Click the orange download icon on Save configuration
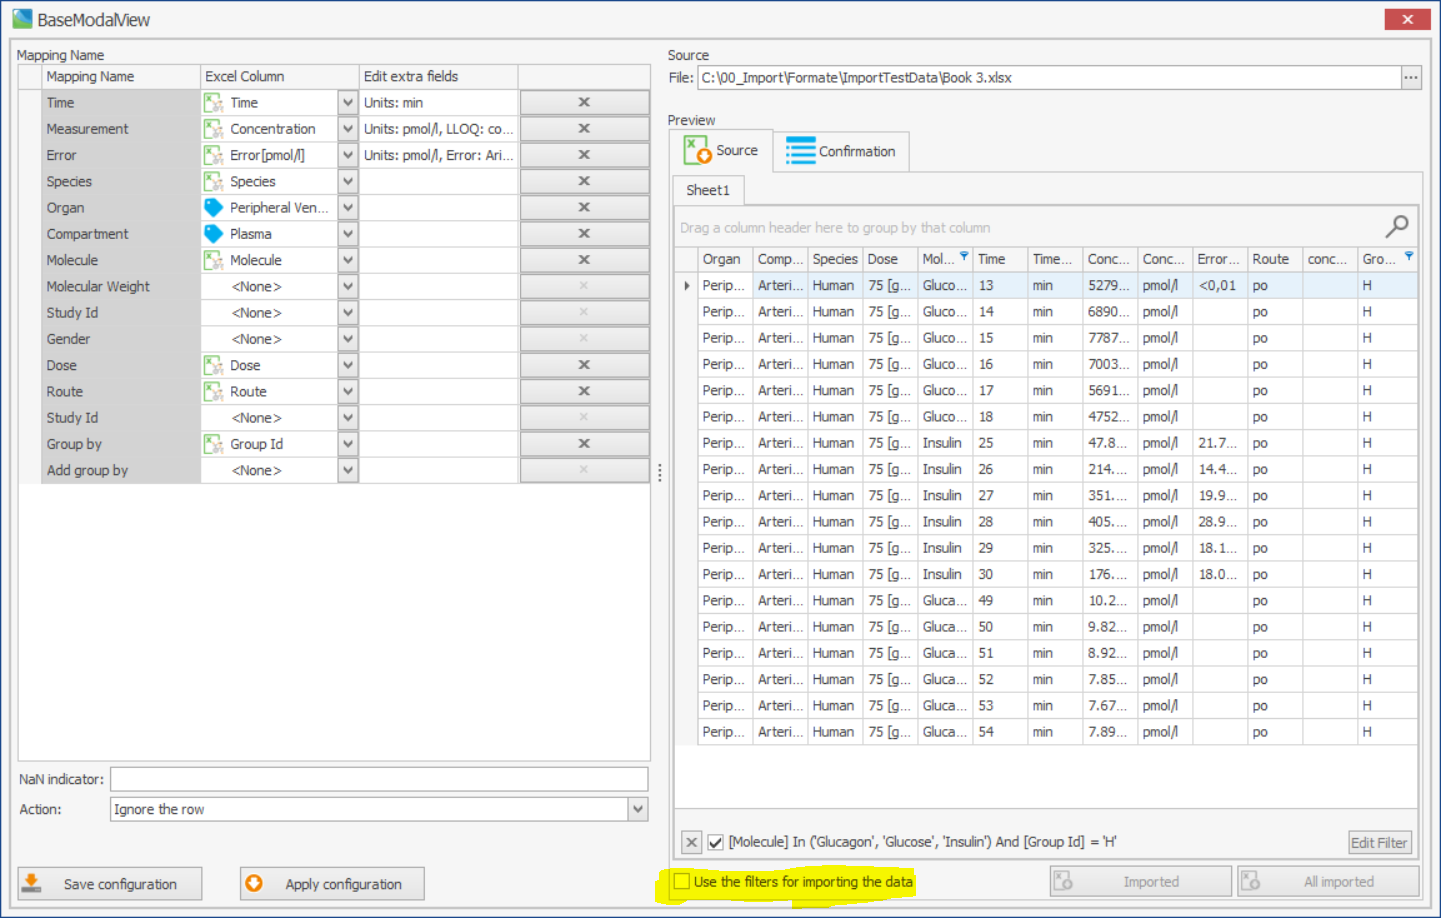The width and height of the screenshot is (1441, 918). [x=31, y=883]
